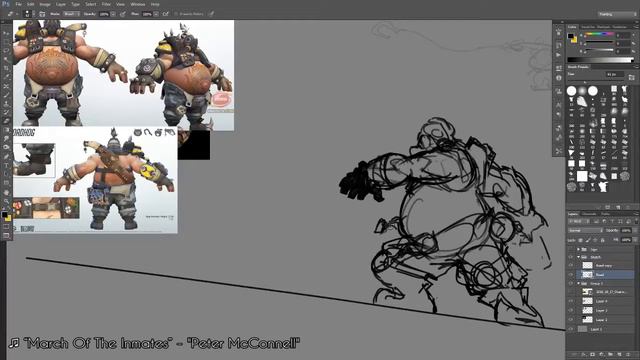Switch to the Swatches tab
640x360 pixels.
[x=588, y=27]
